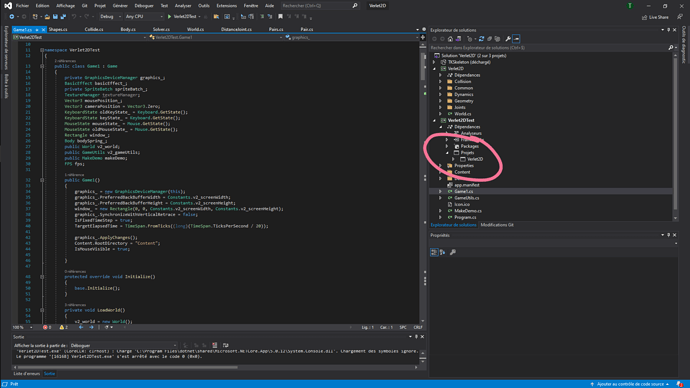Screen dimensions: 690x388
Task: Open the Output source Déboguer dropdown
Action: tap(123, 345)
